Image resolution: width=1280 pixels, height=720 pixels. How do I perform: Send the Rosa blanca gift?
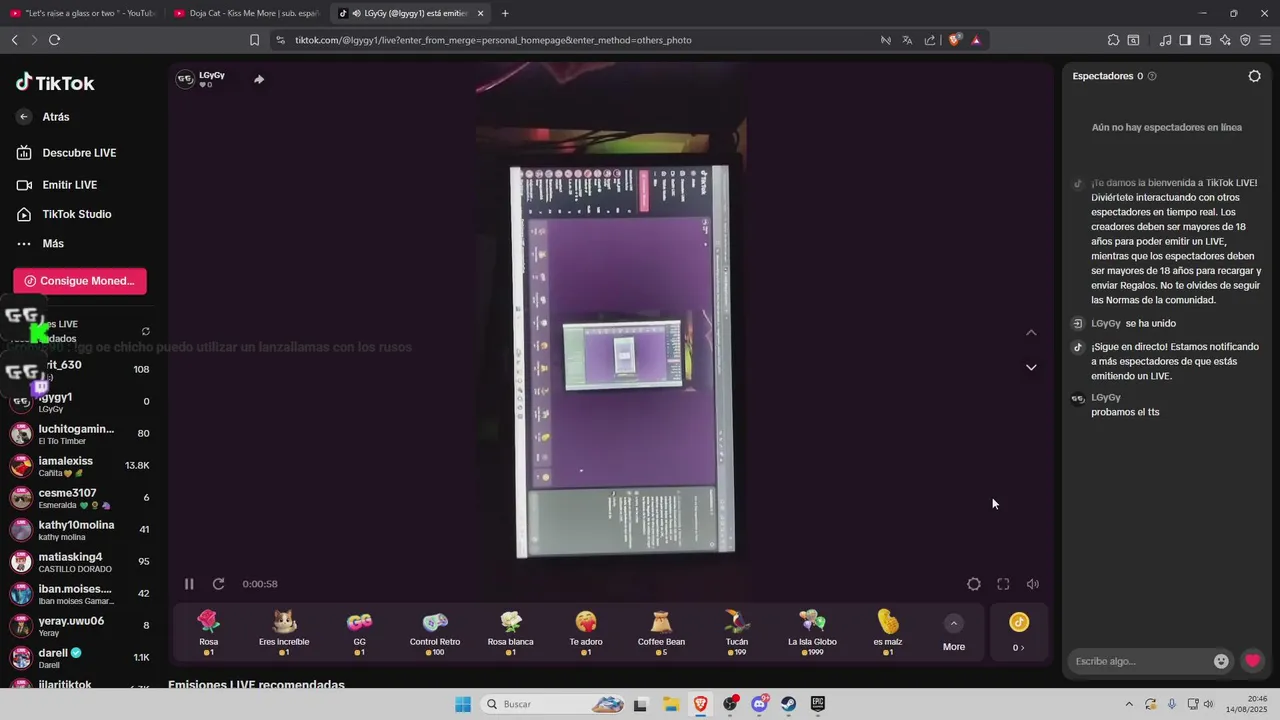[x=511, y=632]
